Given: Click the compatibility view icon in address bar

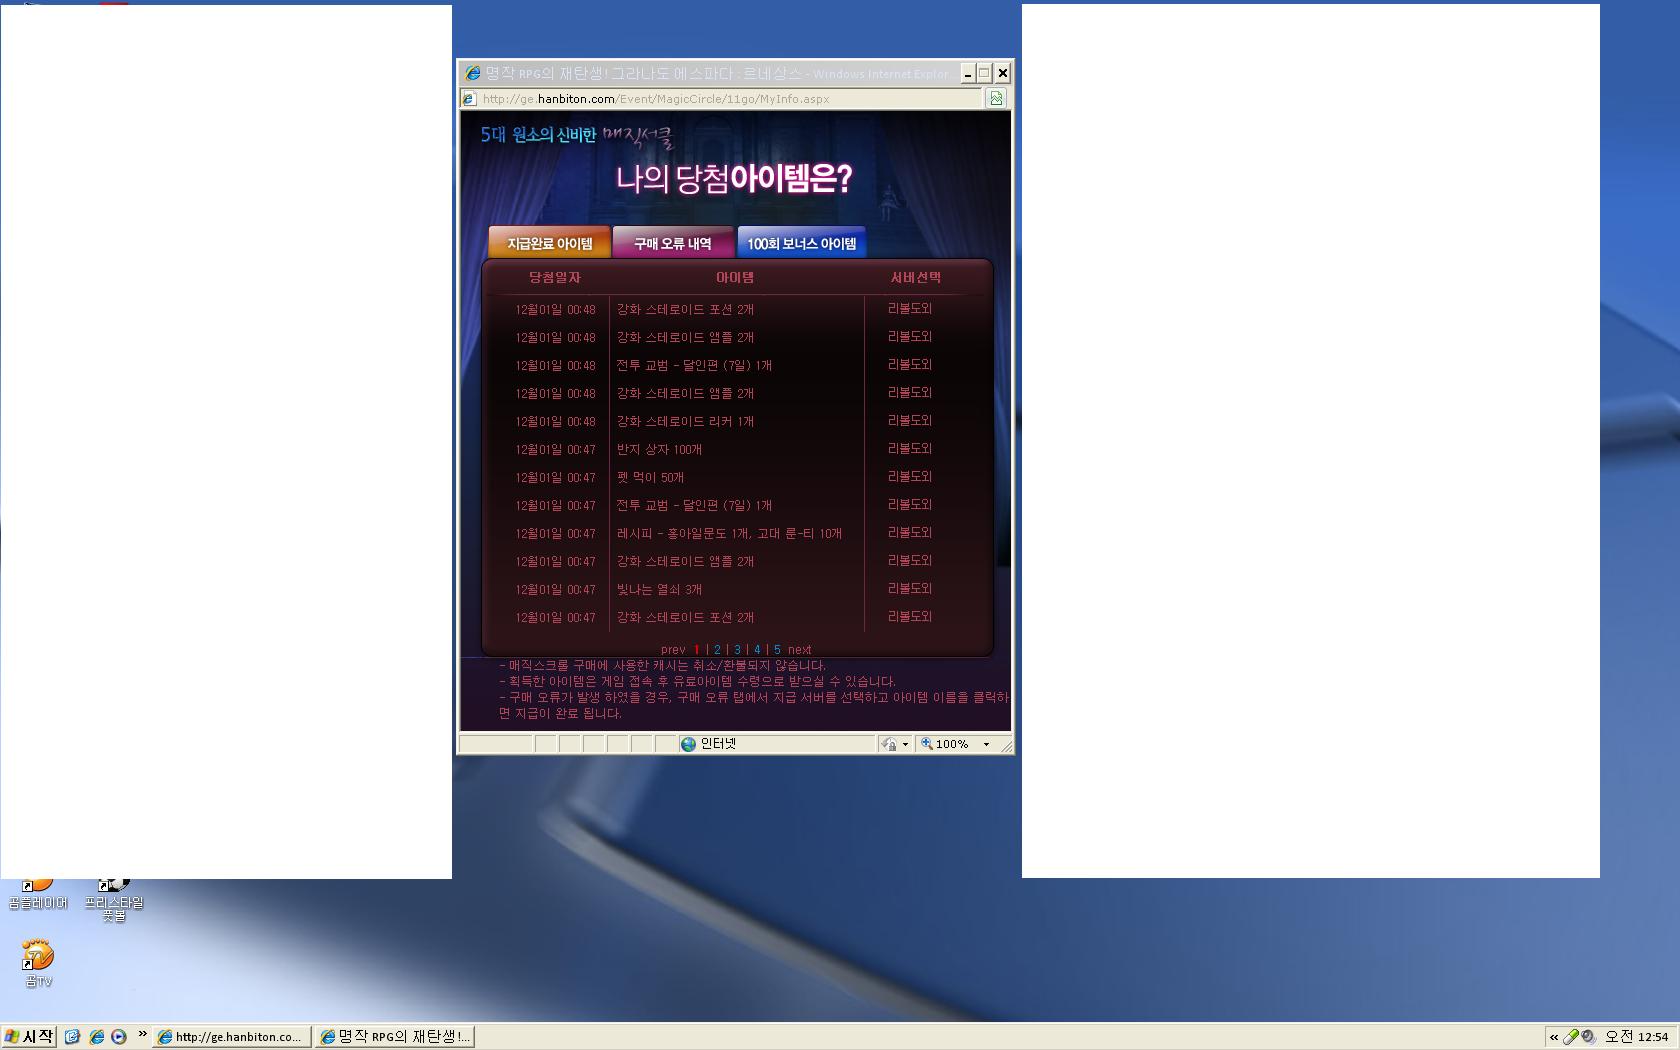Looking at the screenshot, I should click(996, 98).
